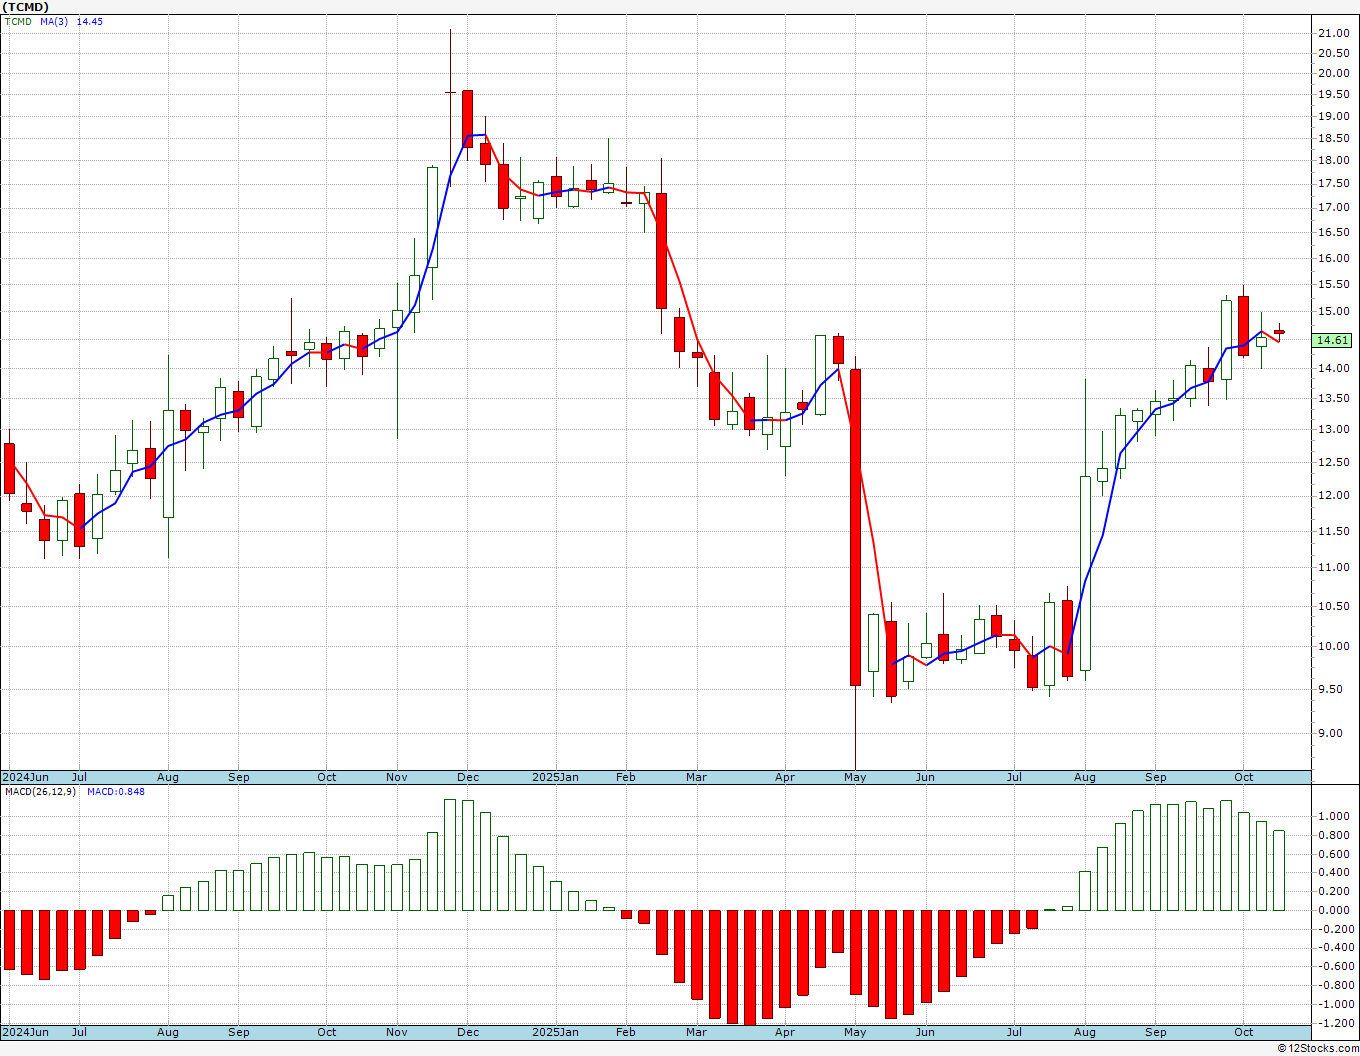Click the (TCMD) chart title
This screenshot has width=1360, height=1056.
[x=25, y=7]
